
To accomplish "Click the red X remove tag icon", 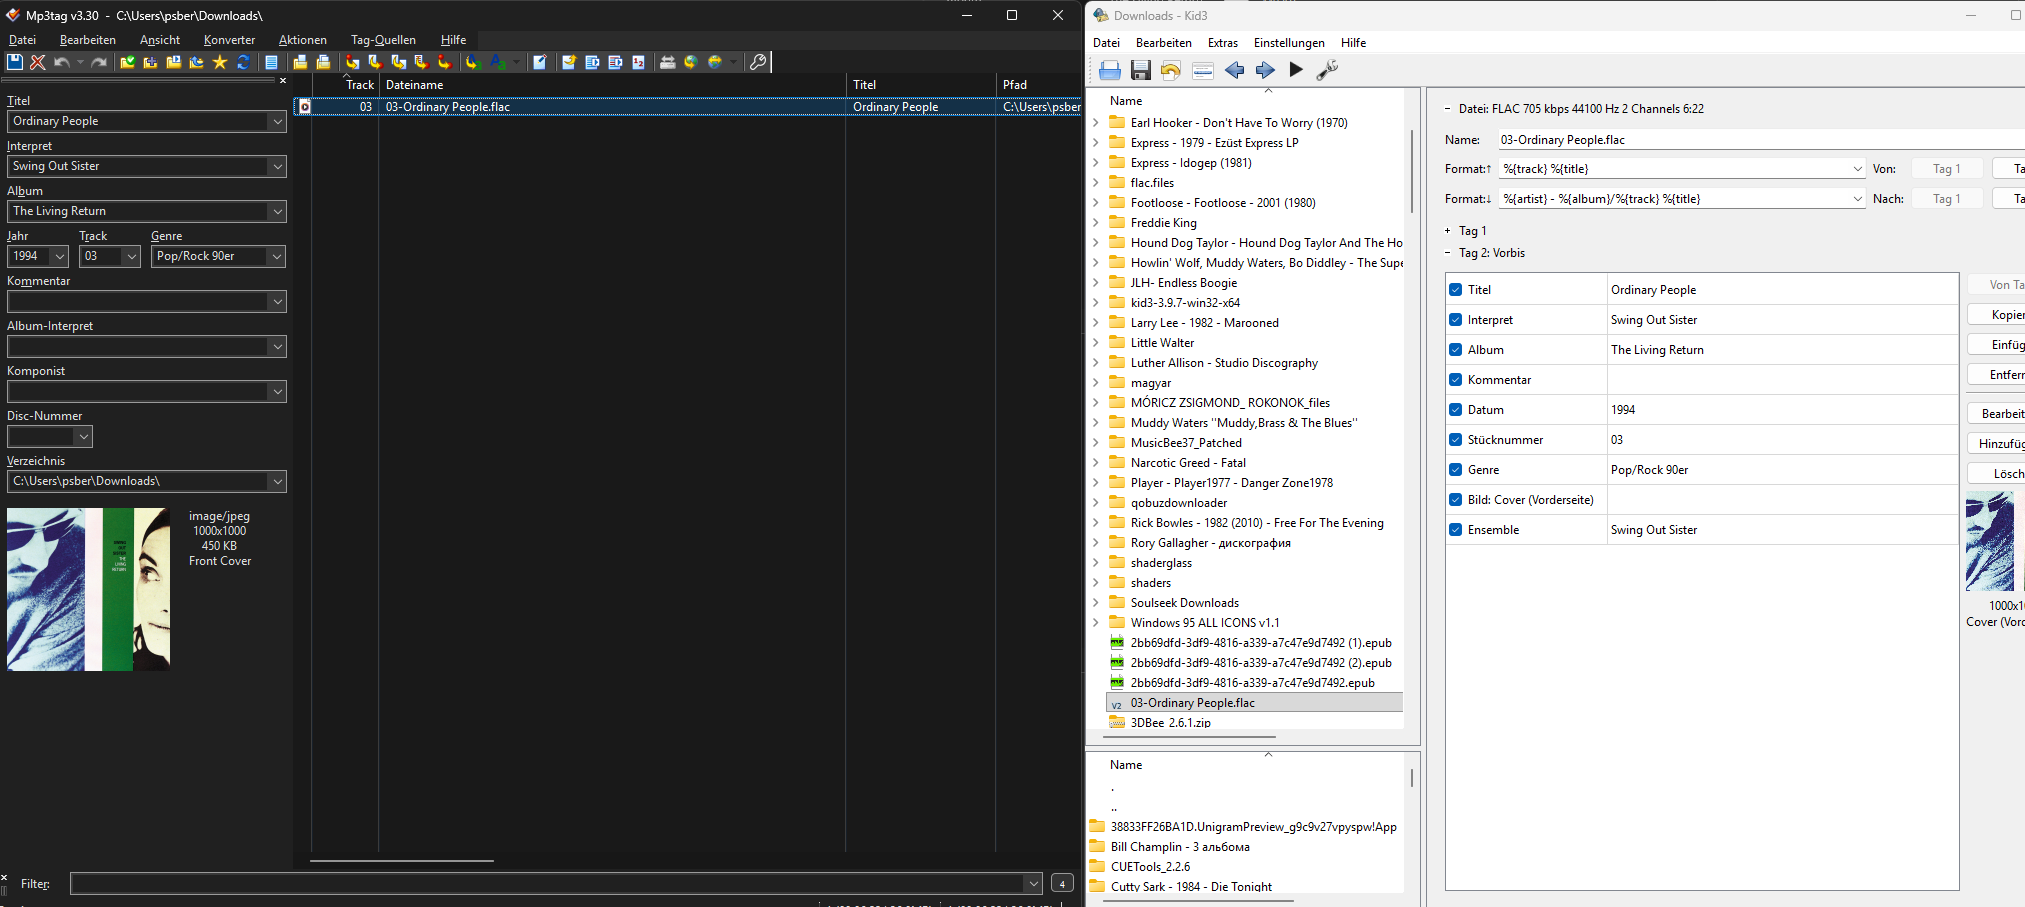I will click(38, 62).
